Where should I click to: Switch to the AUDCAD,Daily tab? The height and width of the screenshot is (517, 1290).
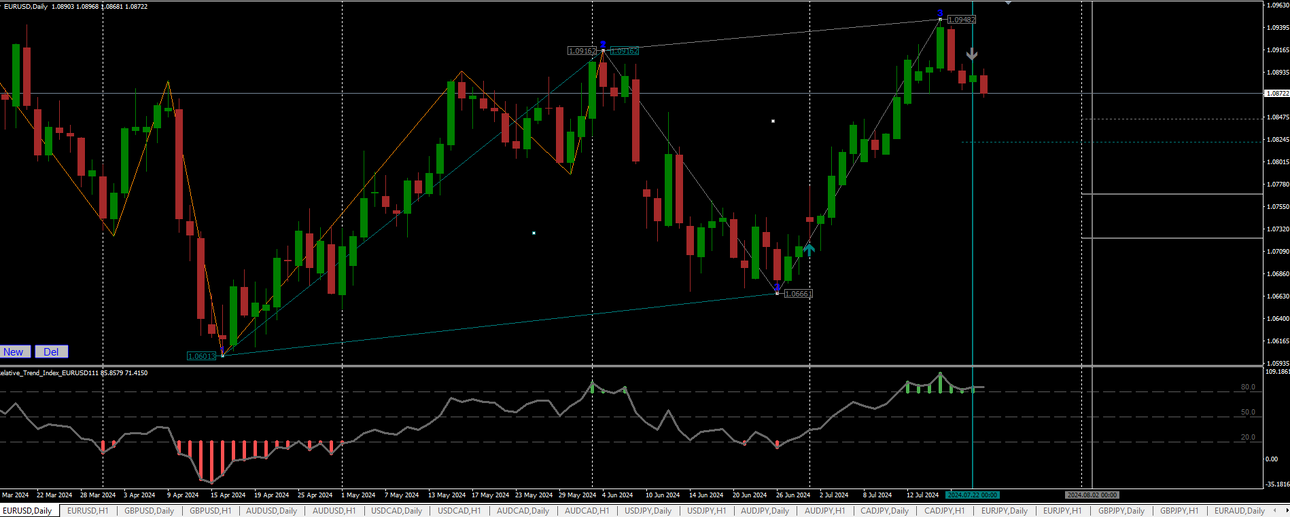(523, 511)
